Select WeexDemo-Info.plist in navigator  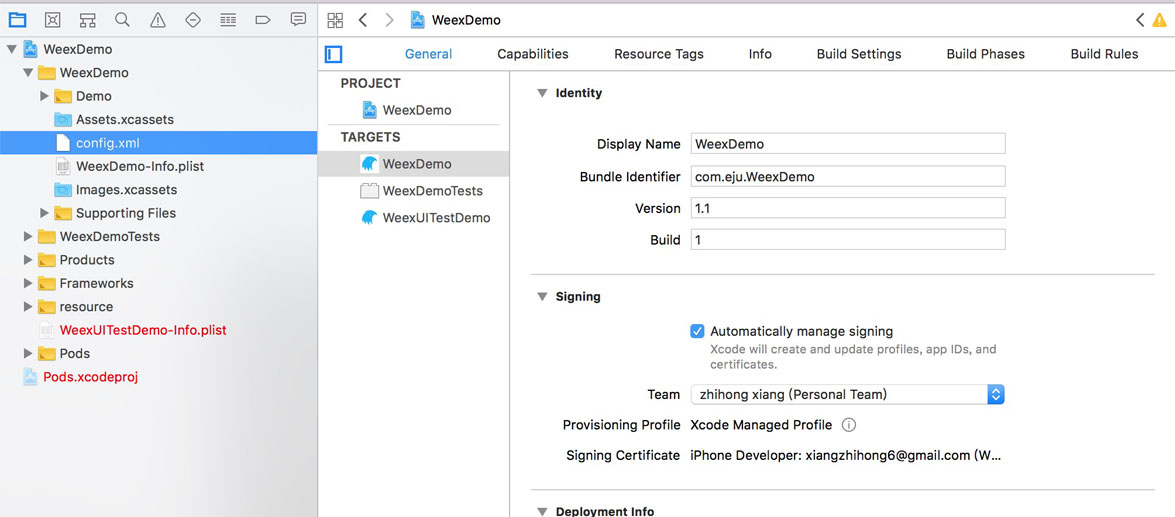pos(140,166)
